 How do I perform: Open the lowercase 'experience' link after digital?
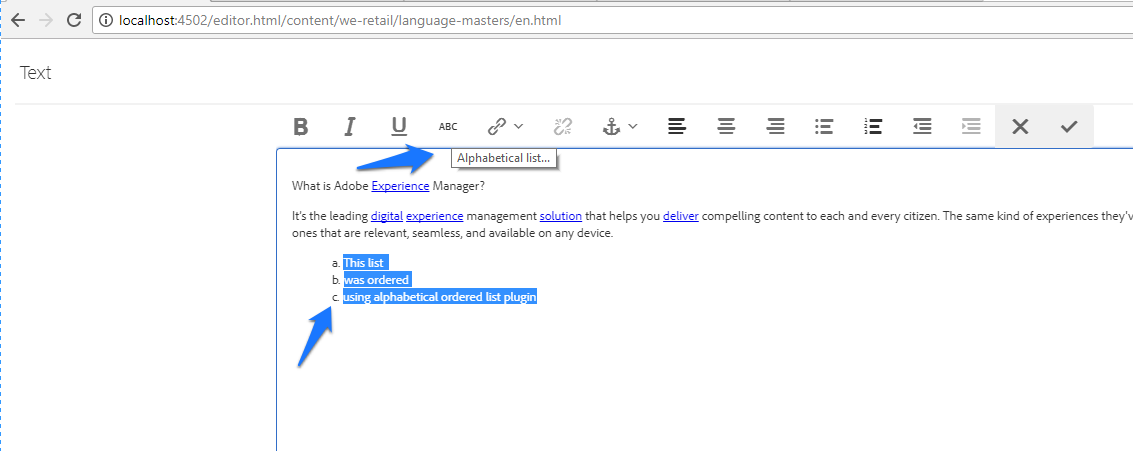click(434, 215)
